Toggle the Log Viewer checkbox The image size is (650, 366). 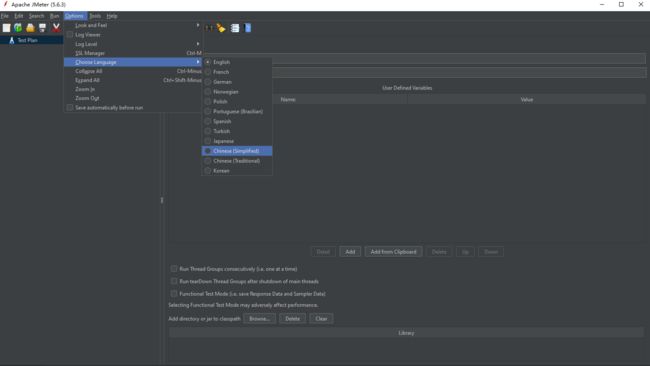pyautogui.click(x=70, y=34)
